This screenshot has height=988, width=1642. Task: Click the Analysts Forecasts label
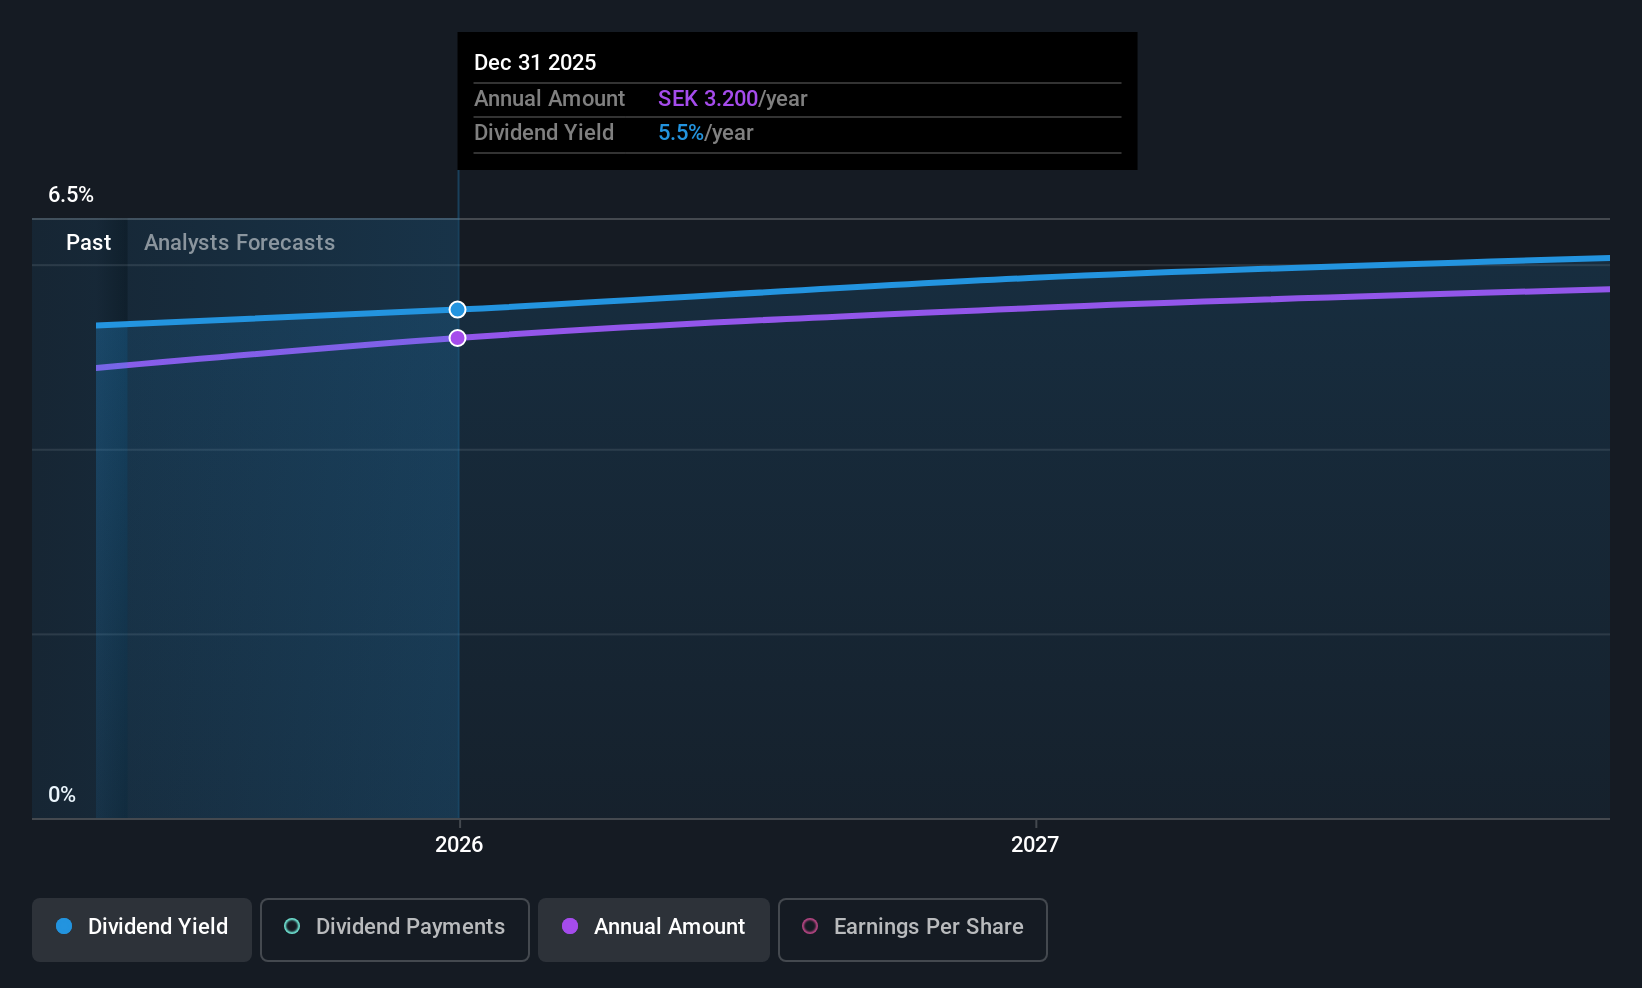pos(240,243)
